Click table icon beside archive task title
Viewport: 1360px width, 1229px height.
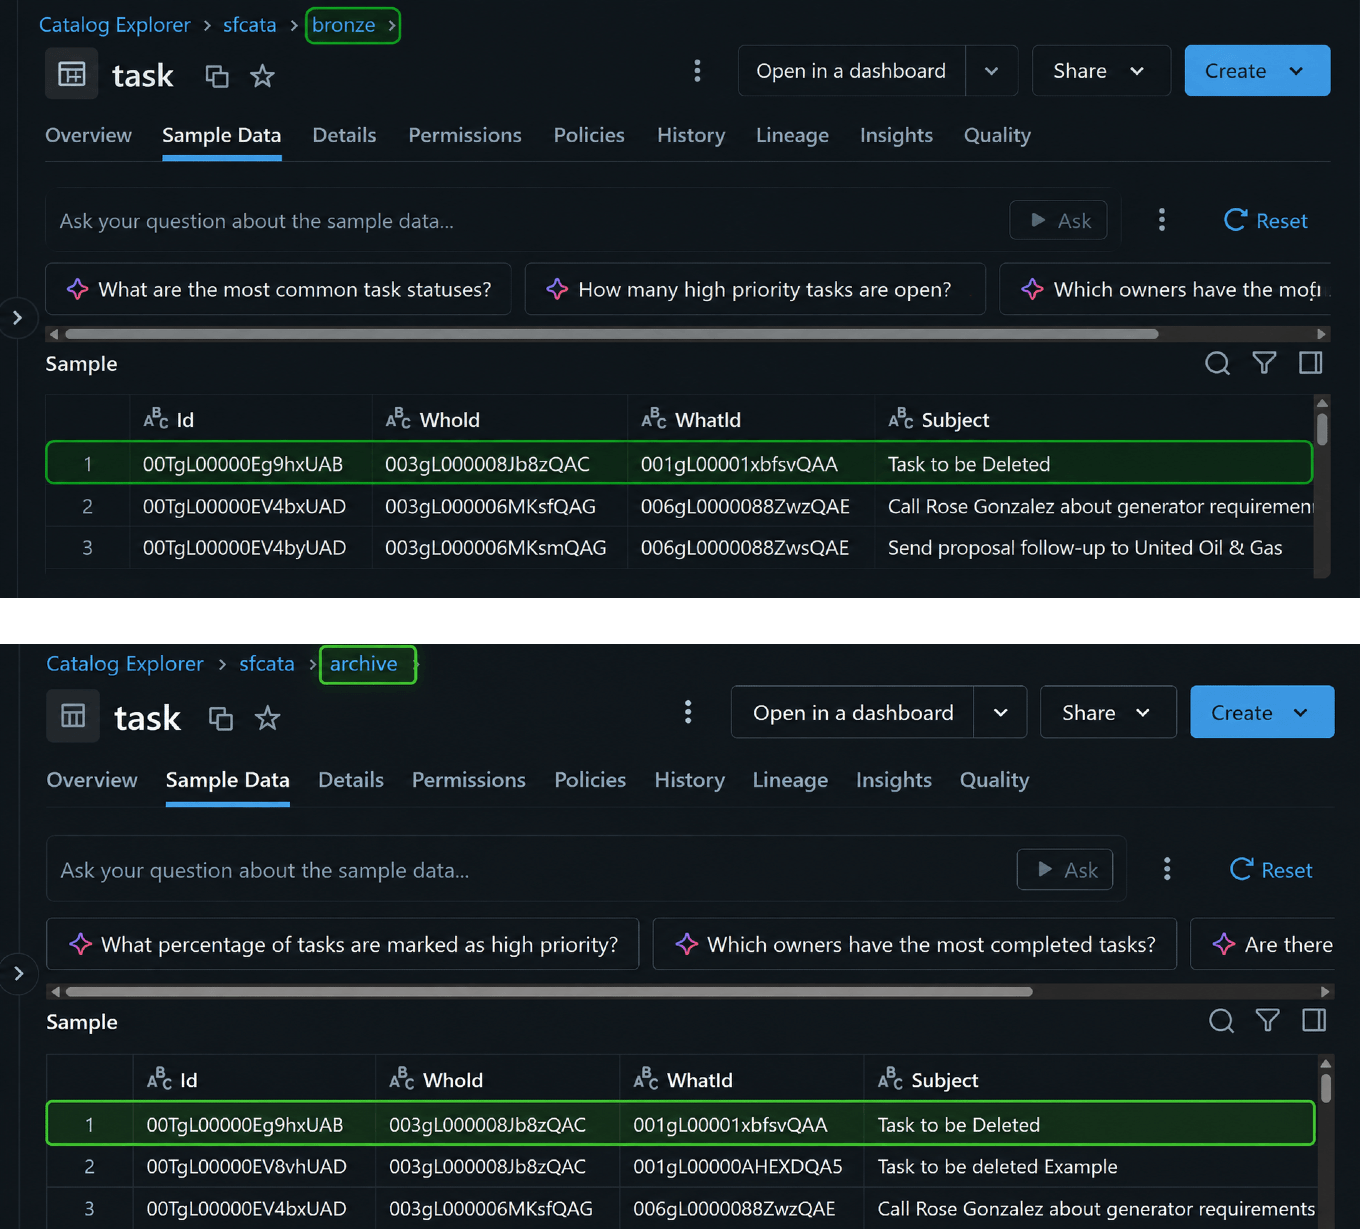pos(73,716)
